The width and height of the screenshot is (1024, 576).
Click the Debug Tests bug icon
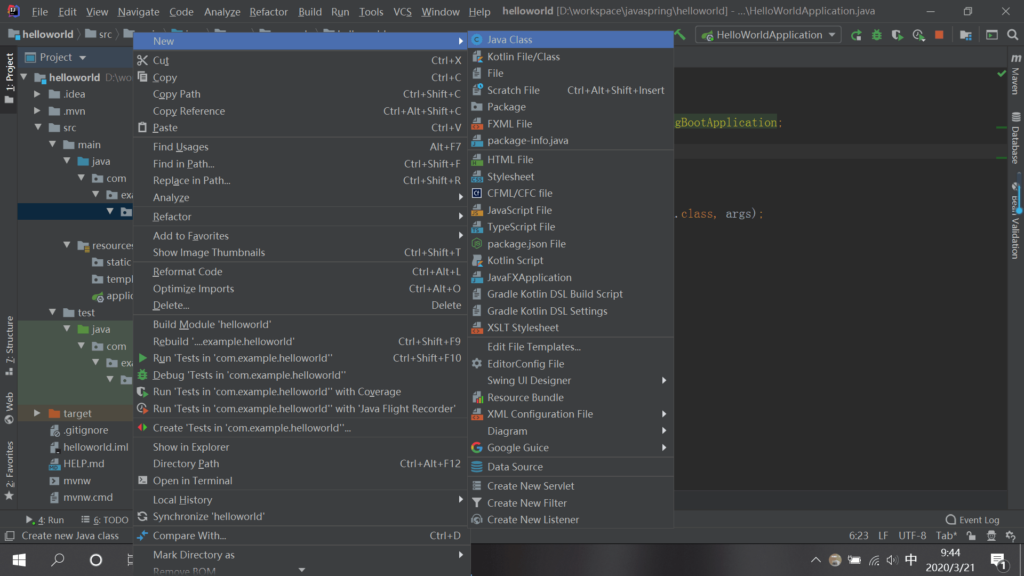click(x=142, y=375)
